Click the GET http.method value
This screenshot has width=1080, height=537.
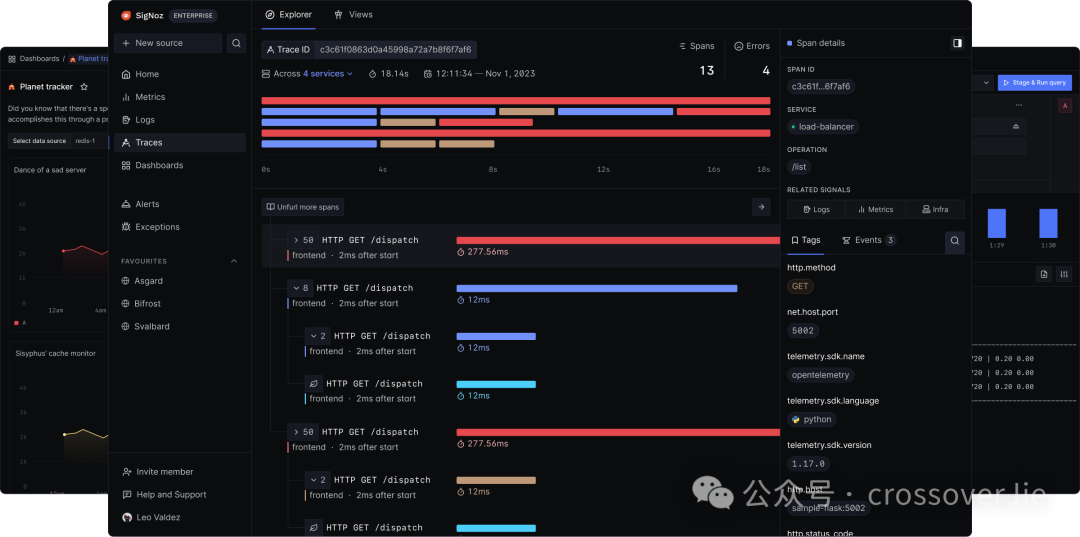(800, 286)
